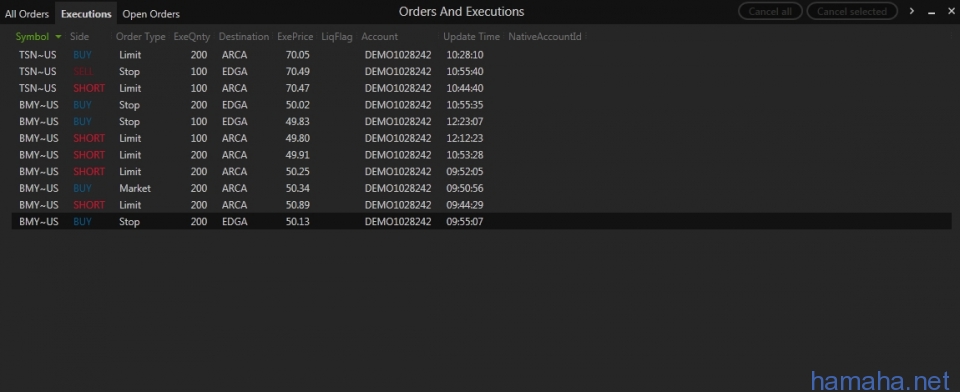Select the TSN~US SHORT limit row
The height and width of the screenshot is (392, 960).
pos(481,88)
